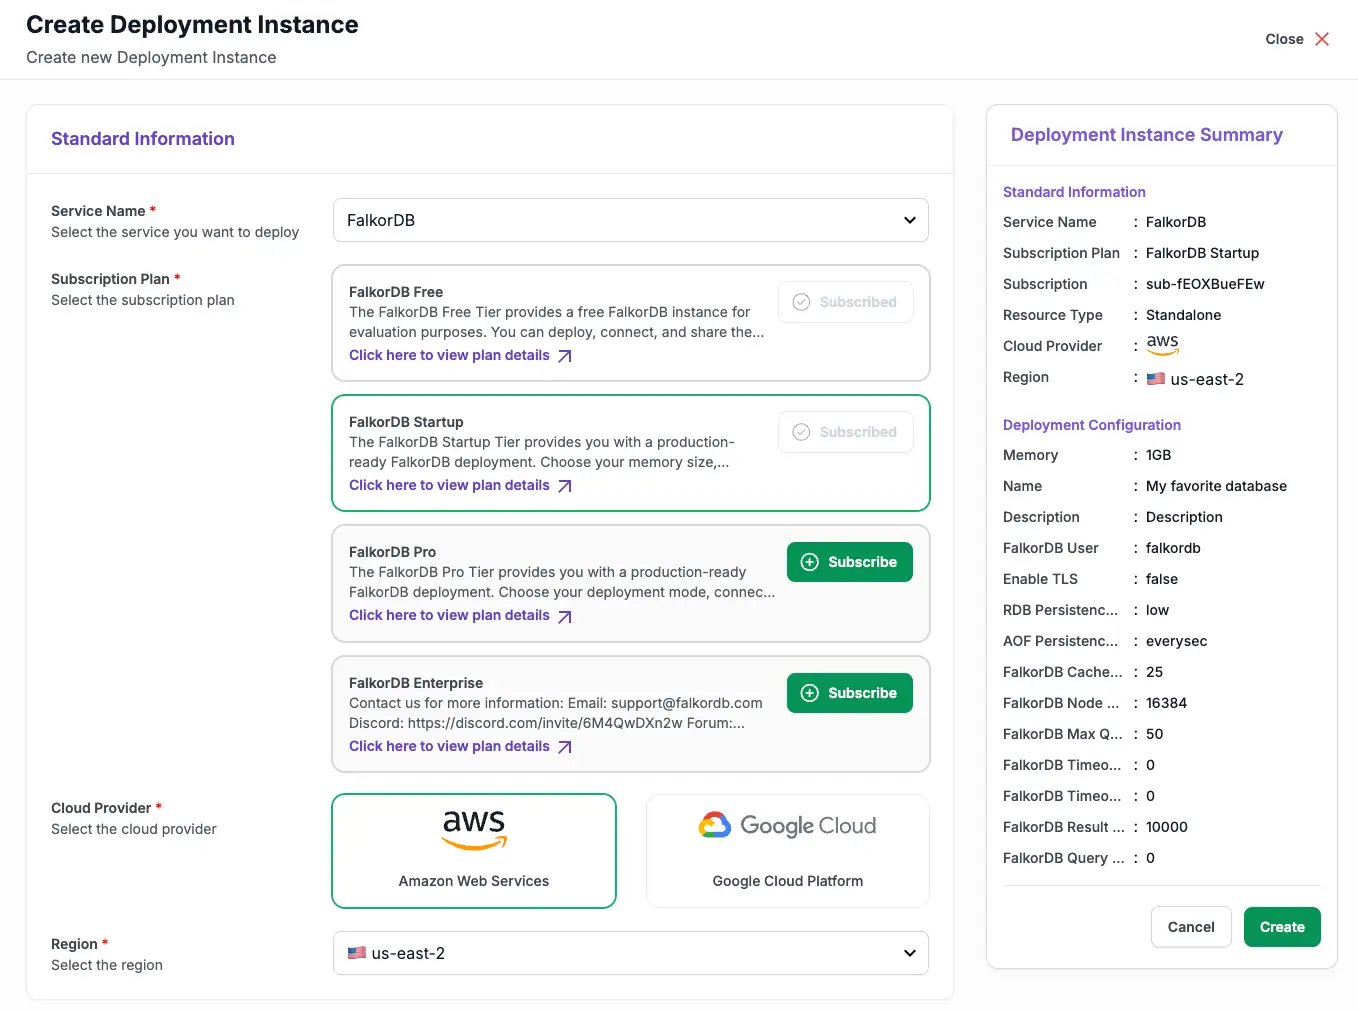This screenshot has width=1358, height=1012.
Task: Click the FalkorDB Node value 16384
Action: tap(1166, 703)
